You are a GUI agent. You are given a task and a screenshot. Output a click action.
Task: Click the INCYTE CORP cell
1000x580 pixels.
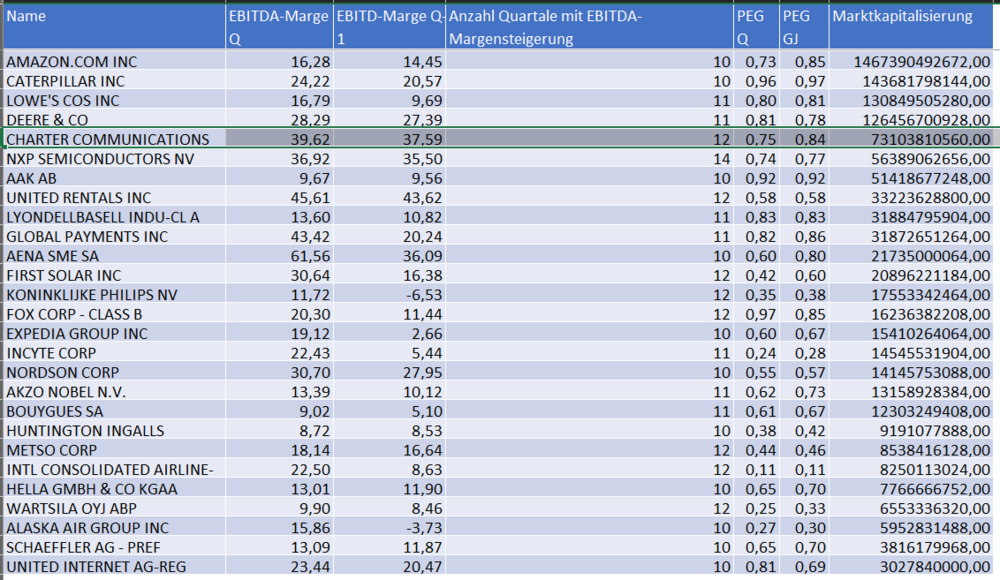pos(114,353)
